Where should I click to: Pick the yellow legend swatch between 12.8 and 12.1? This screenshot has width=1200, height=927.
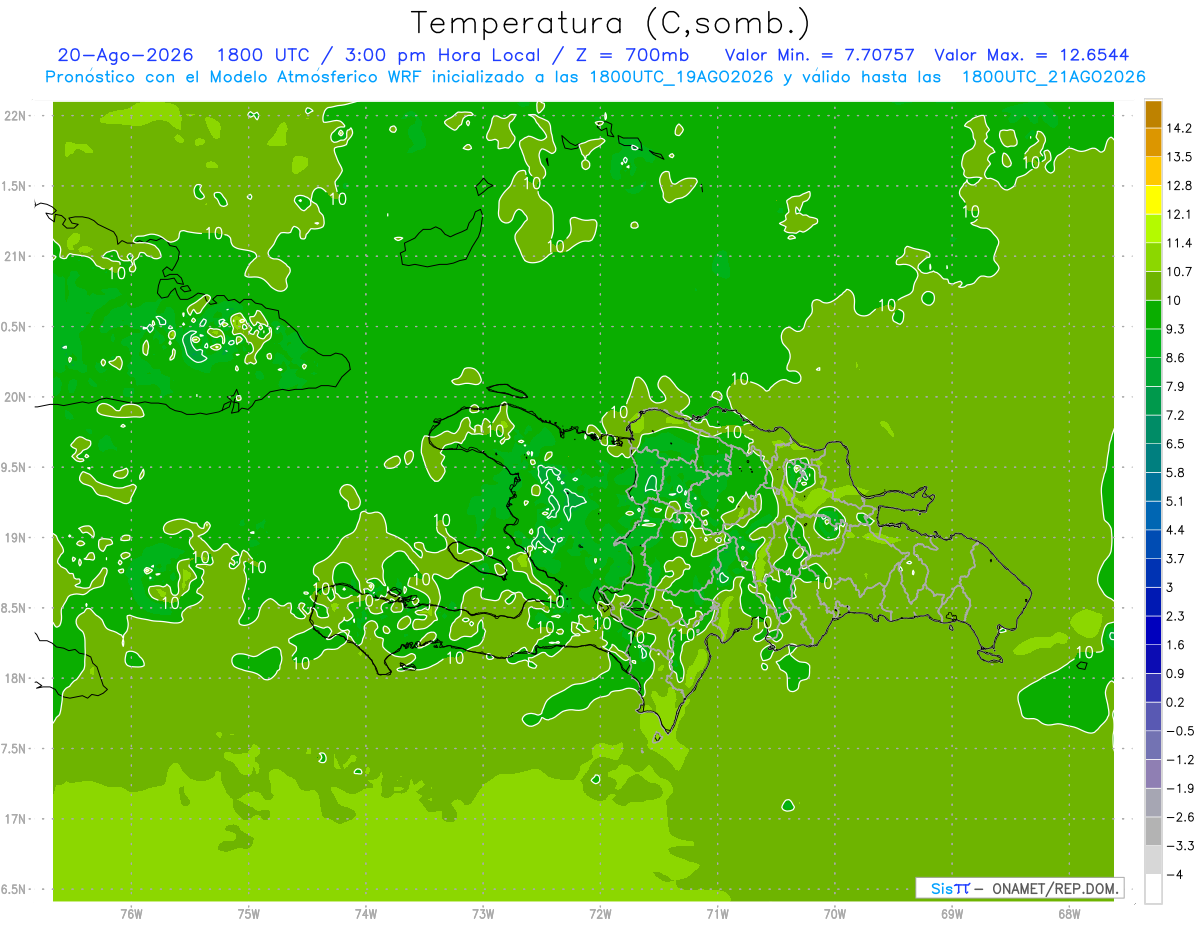pyautogui.click(x=1153, y=200)
